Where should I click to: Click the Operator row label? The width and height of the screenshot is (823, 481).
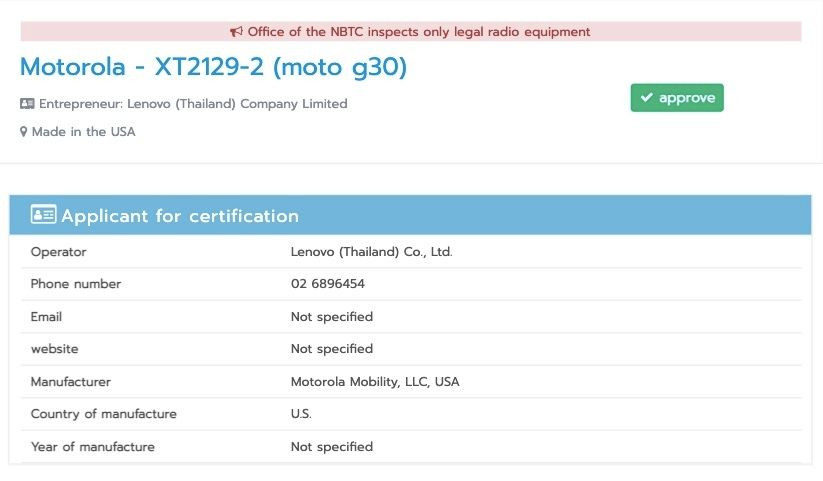coord(59,252)
